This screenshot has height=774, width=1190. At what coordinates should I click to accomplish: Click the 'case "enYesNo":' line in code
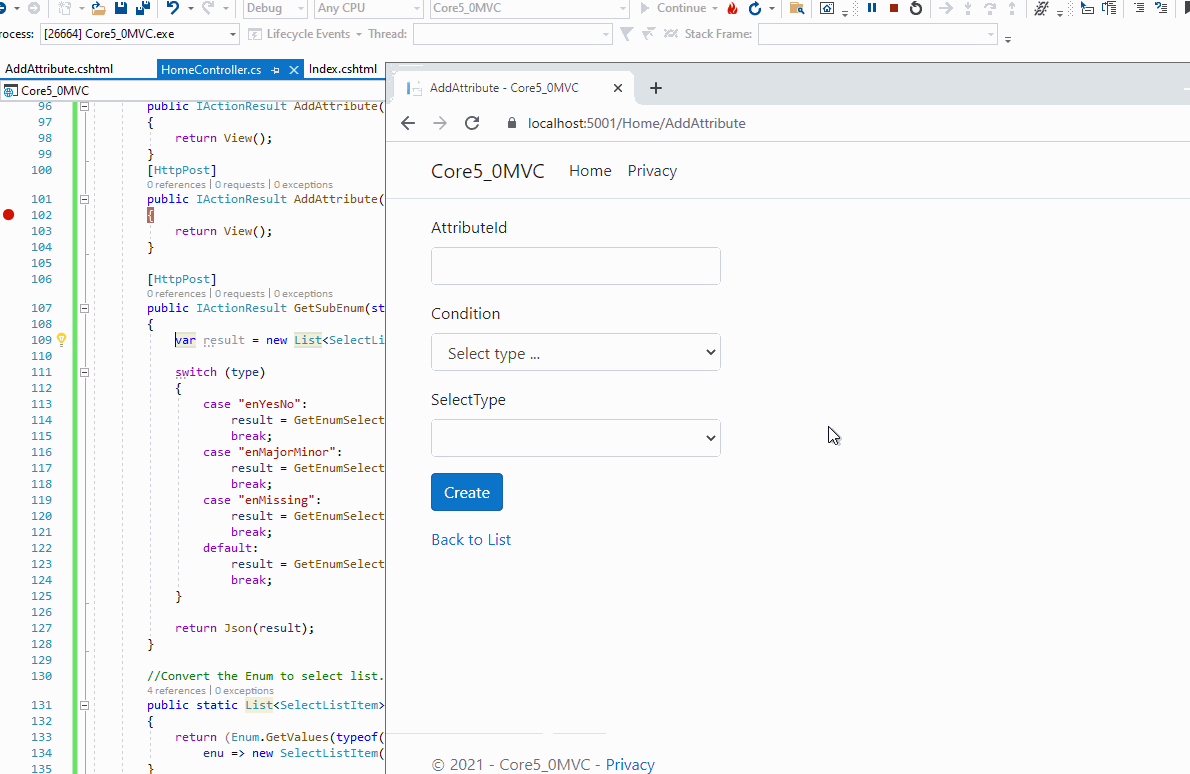click(255, 404)
